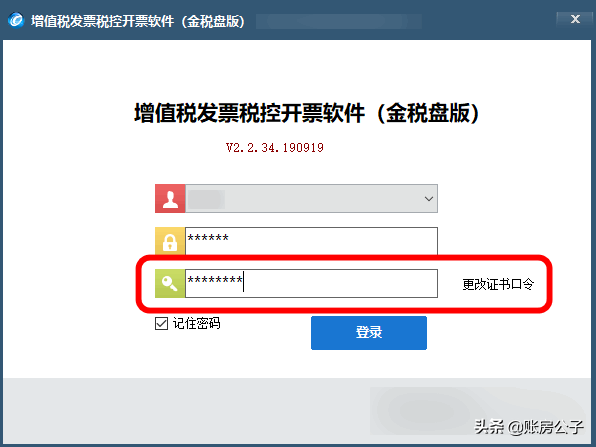Open the 更改证书口令 link

pos(498,284)
